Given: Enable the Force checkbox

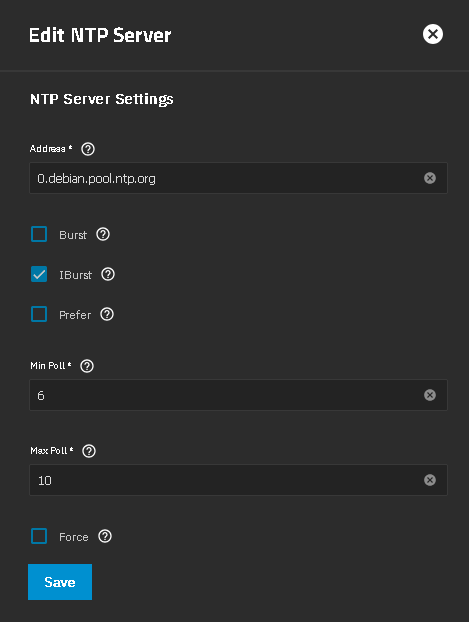Looking at the screenshot, I should click(39, 536).
